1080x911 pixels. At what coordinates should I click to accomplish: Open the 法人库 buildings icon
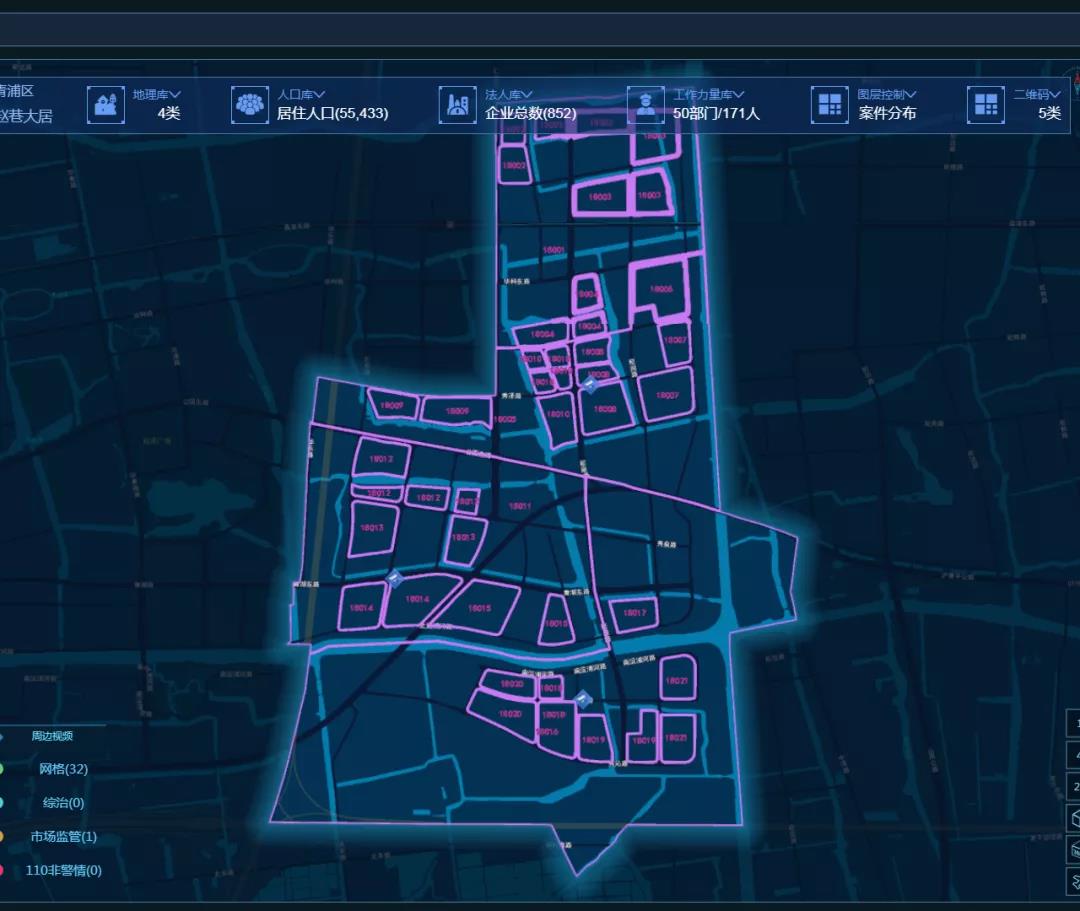coord(457,104)
